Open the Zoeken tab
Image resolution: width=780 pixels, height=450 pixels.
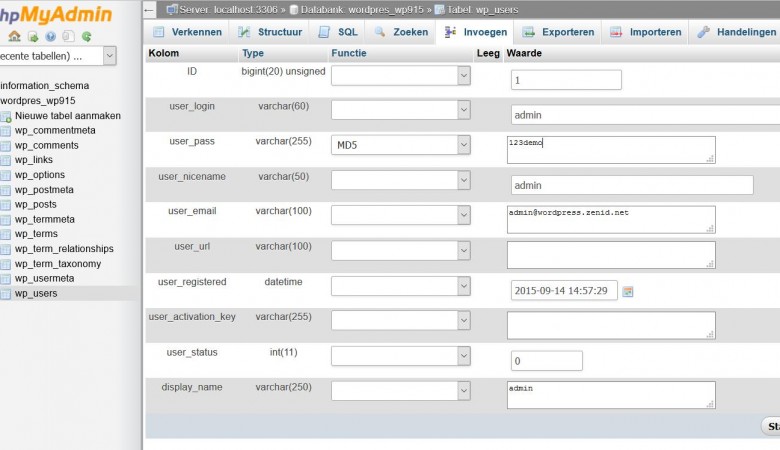401,32
